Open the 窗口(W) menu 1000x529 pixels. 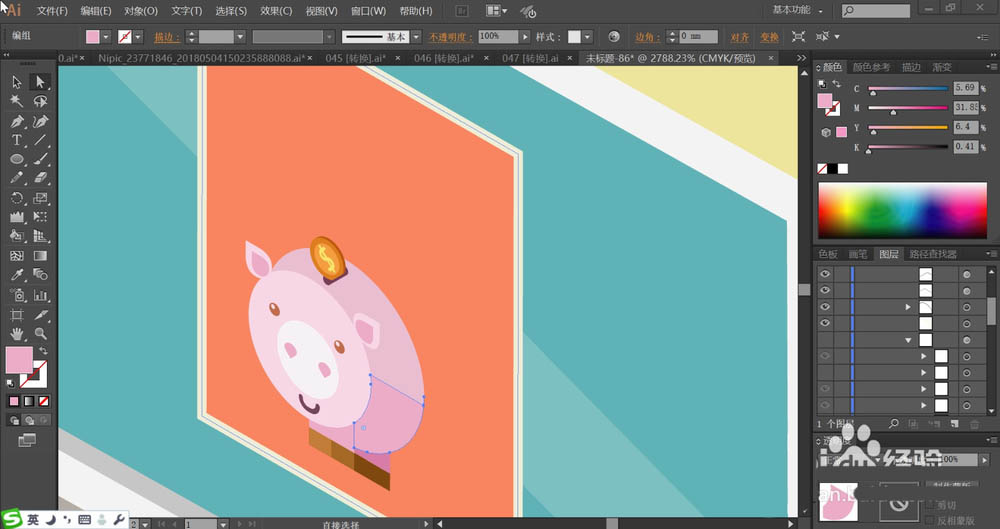[x=368, y=11]
